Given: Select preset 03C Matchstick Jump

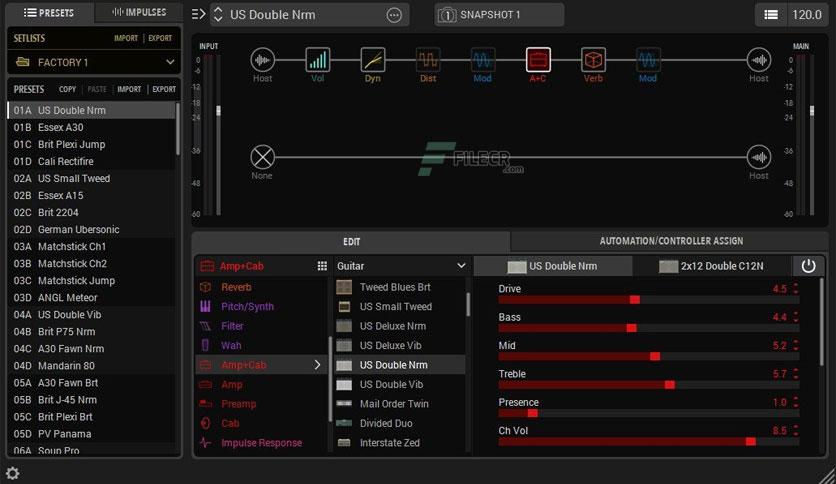Looking at the screenshot, I should (91, 280).
